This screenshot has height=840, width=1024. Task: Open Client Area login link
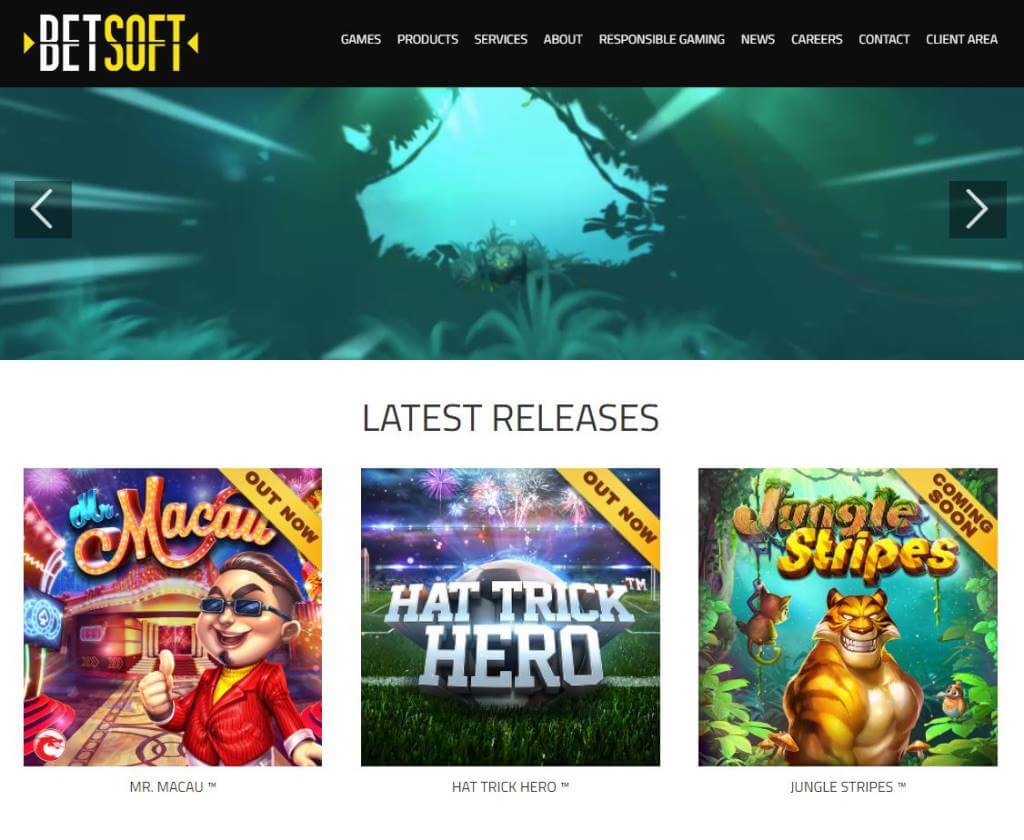tap(961, 39)
